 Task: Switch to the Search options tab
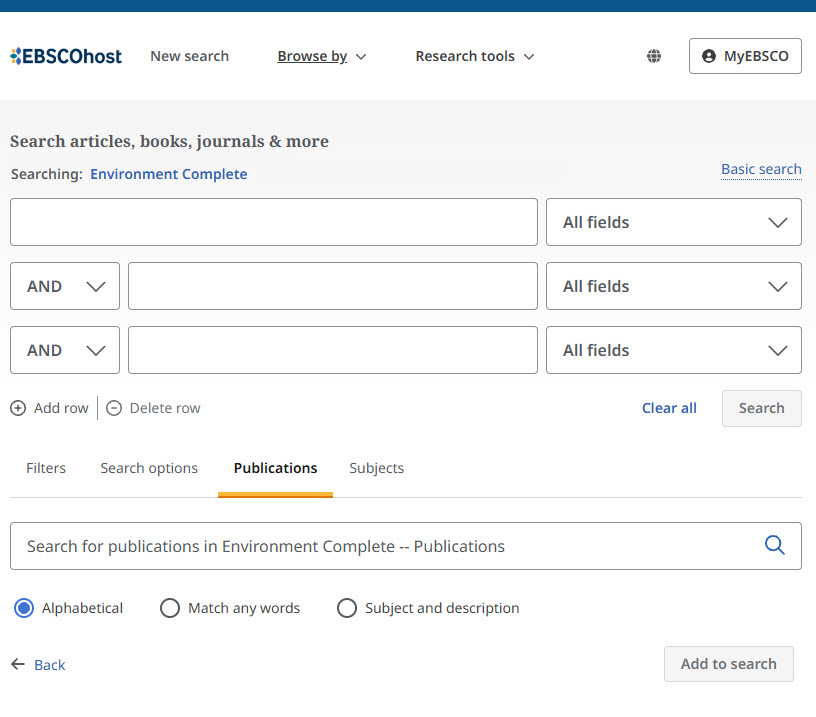(x=149, y=468)
